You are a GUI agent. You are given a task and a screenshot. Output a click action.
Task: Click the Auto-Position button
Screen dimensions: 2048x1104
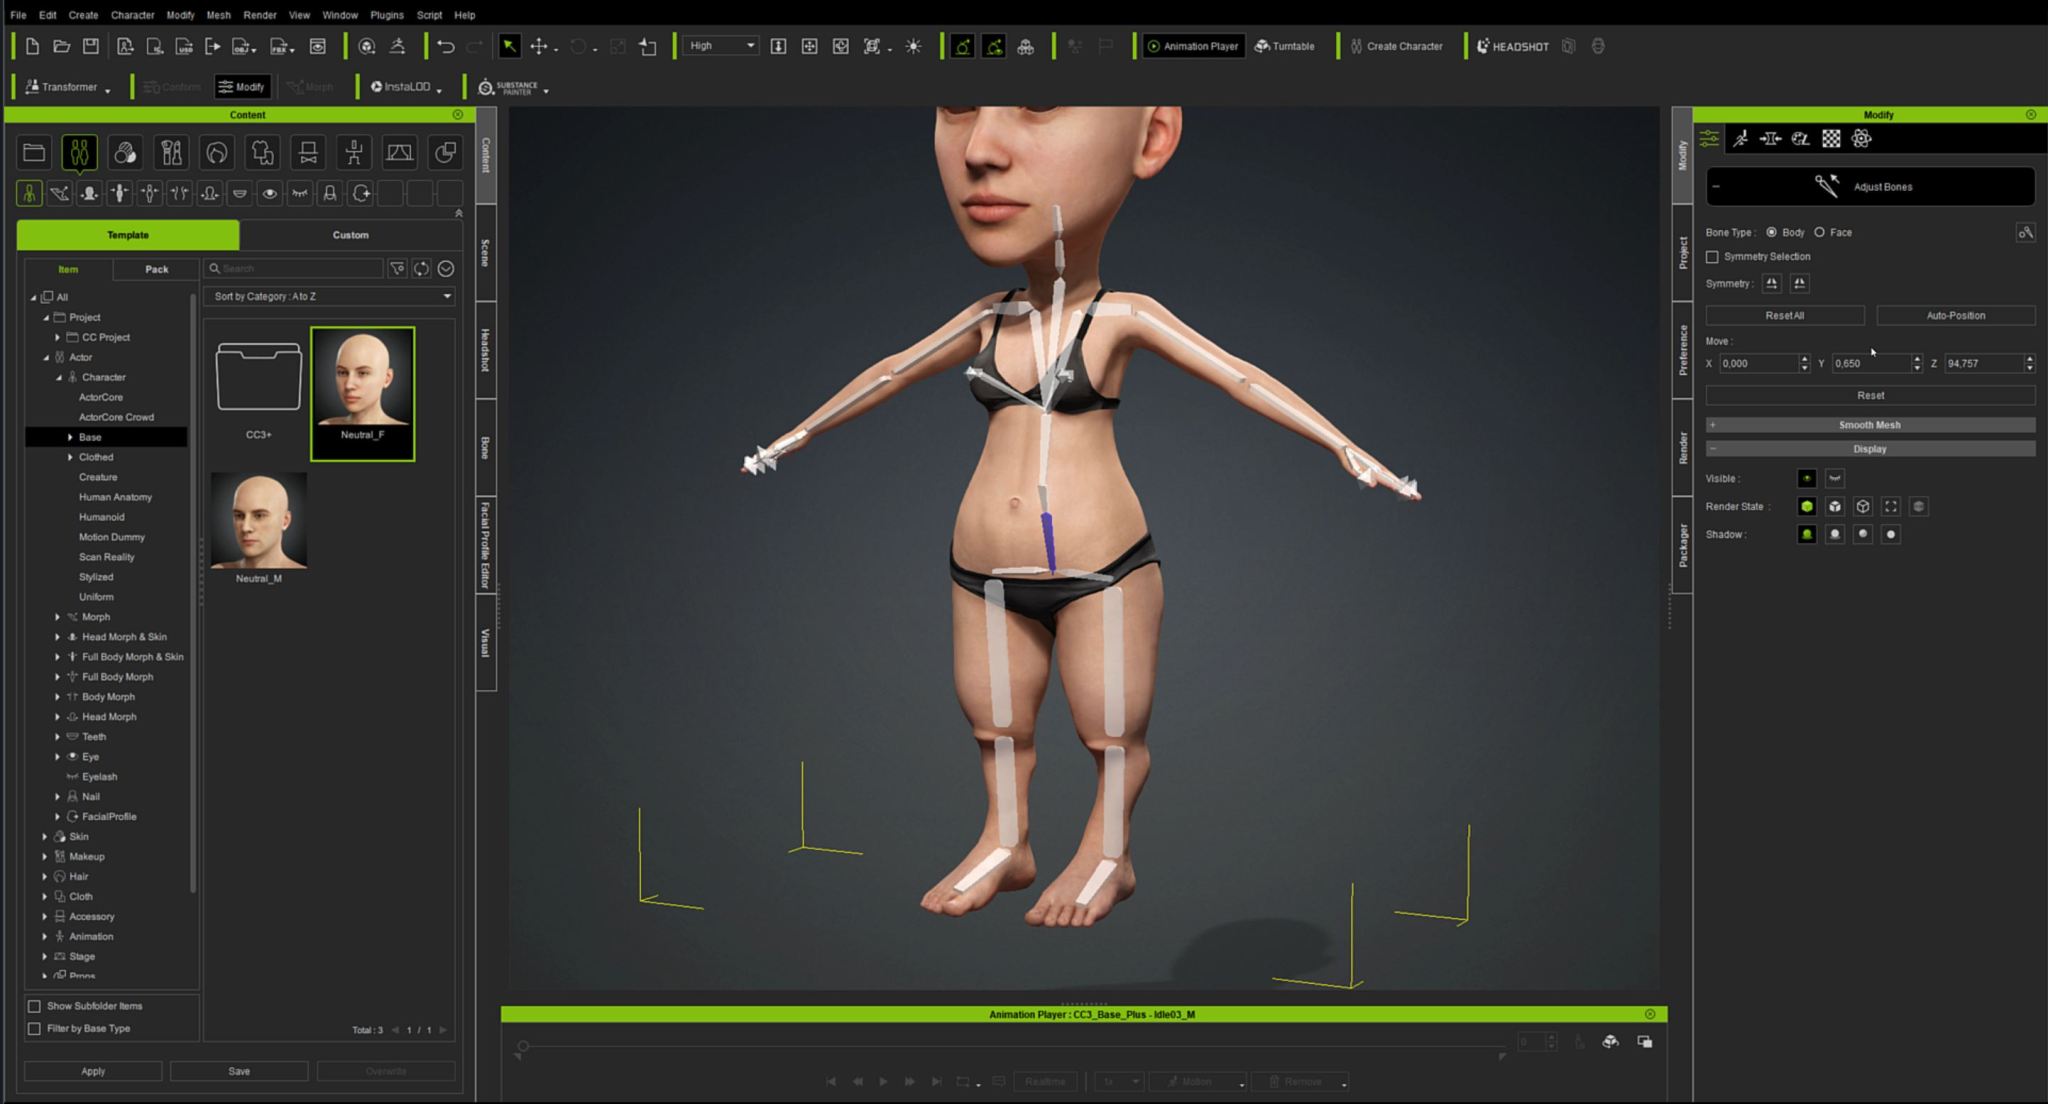[1955, 316]
